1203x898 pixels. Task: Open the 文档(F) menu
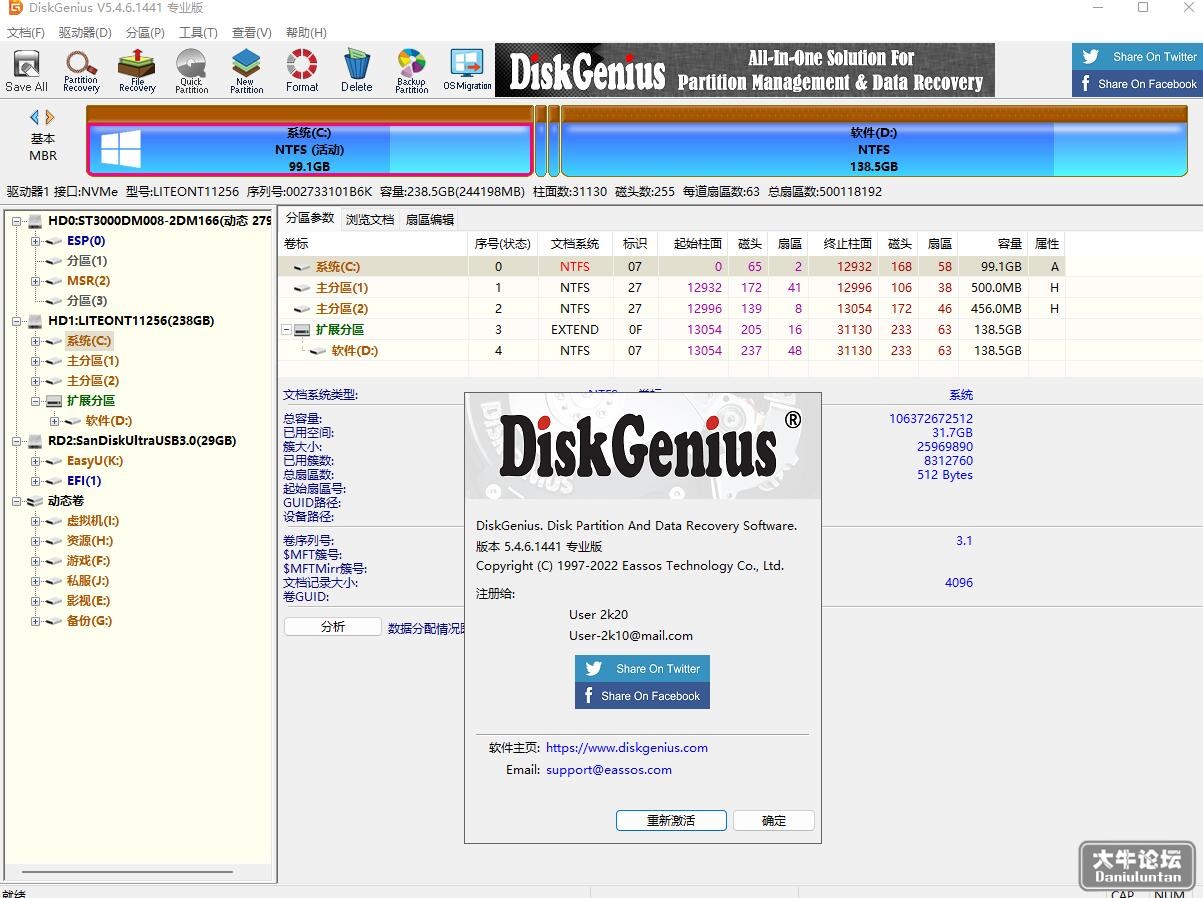[x=25, y=32]
